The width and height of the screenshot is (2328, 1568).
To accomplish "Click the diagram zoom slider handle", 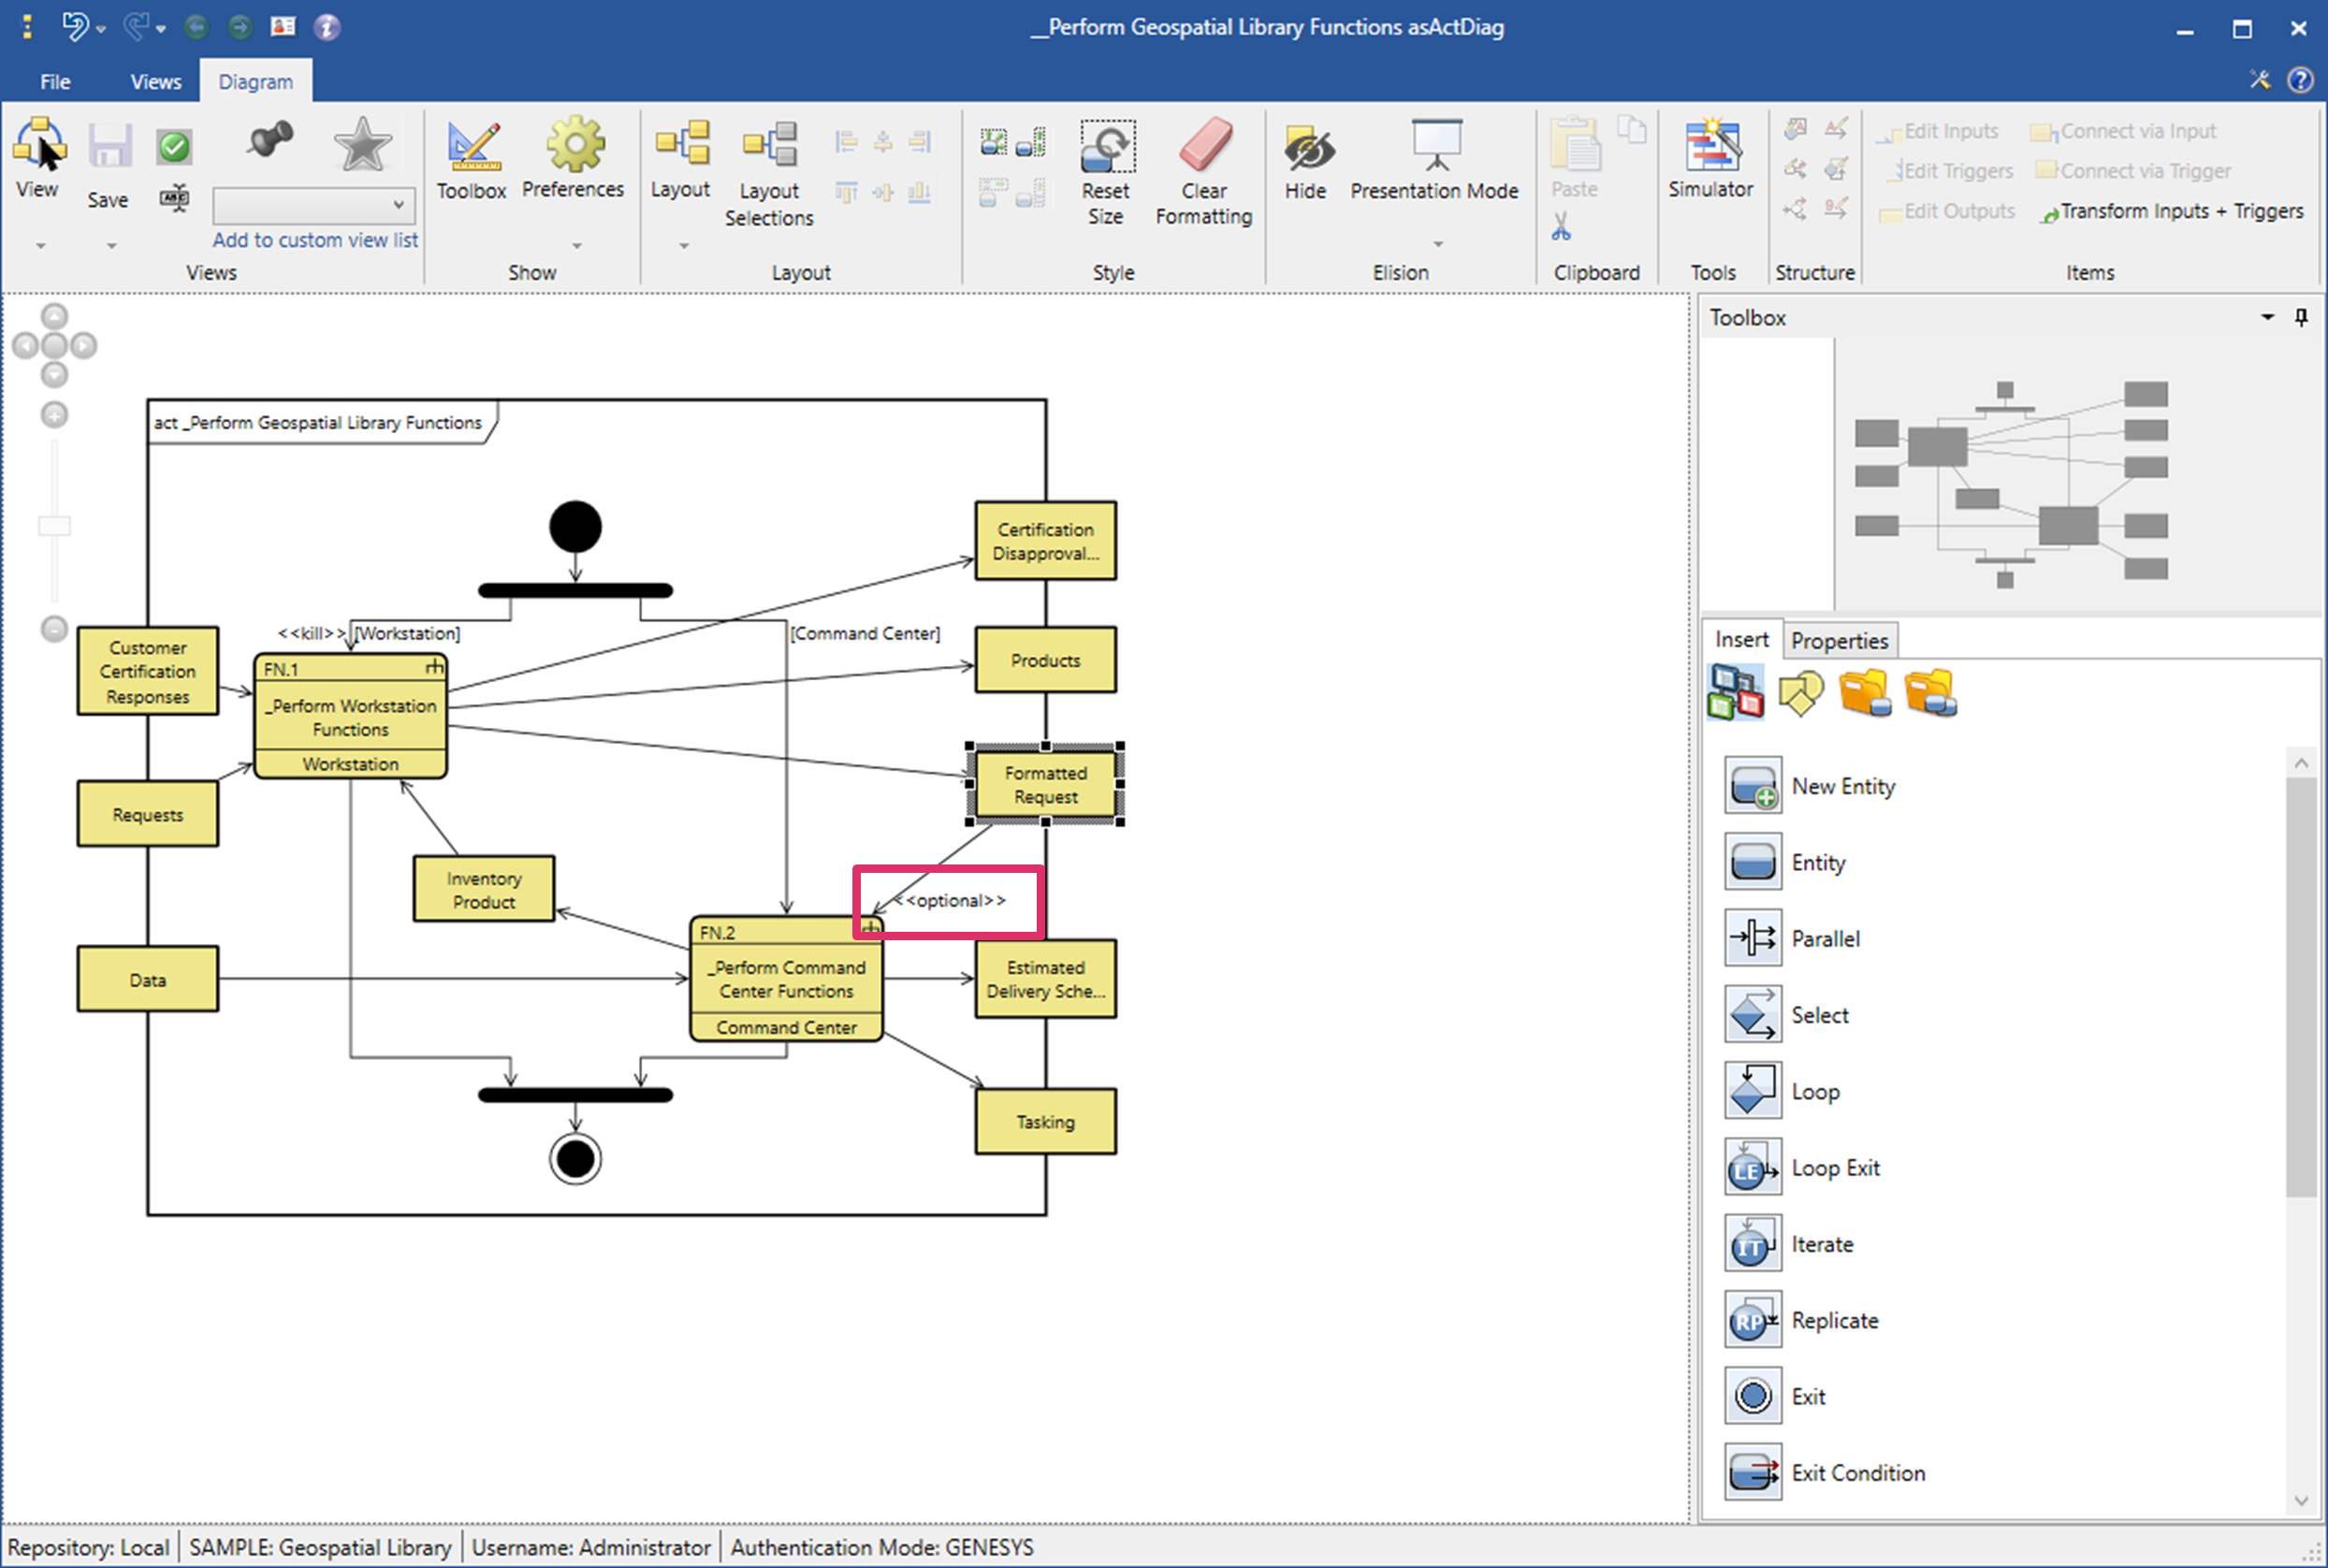I will click(54, 525).
